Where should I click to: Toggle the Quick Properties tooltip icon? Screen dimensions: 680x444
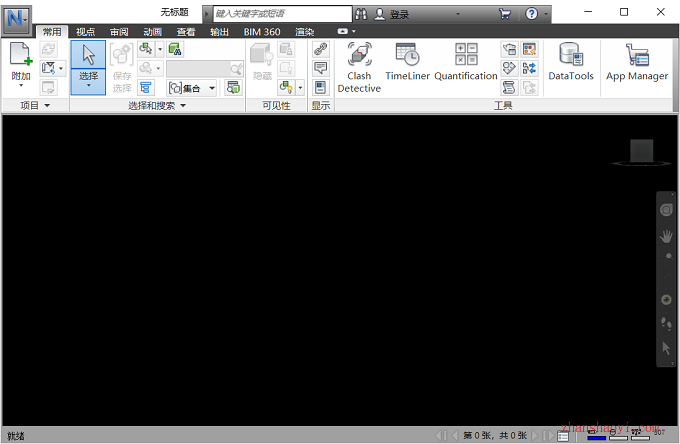tap(320, 68)
